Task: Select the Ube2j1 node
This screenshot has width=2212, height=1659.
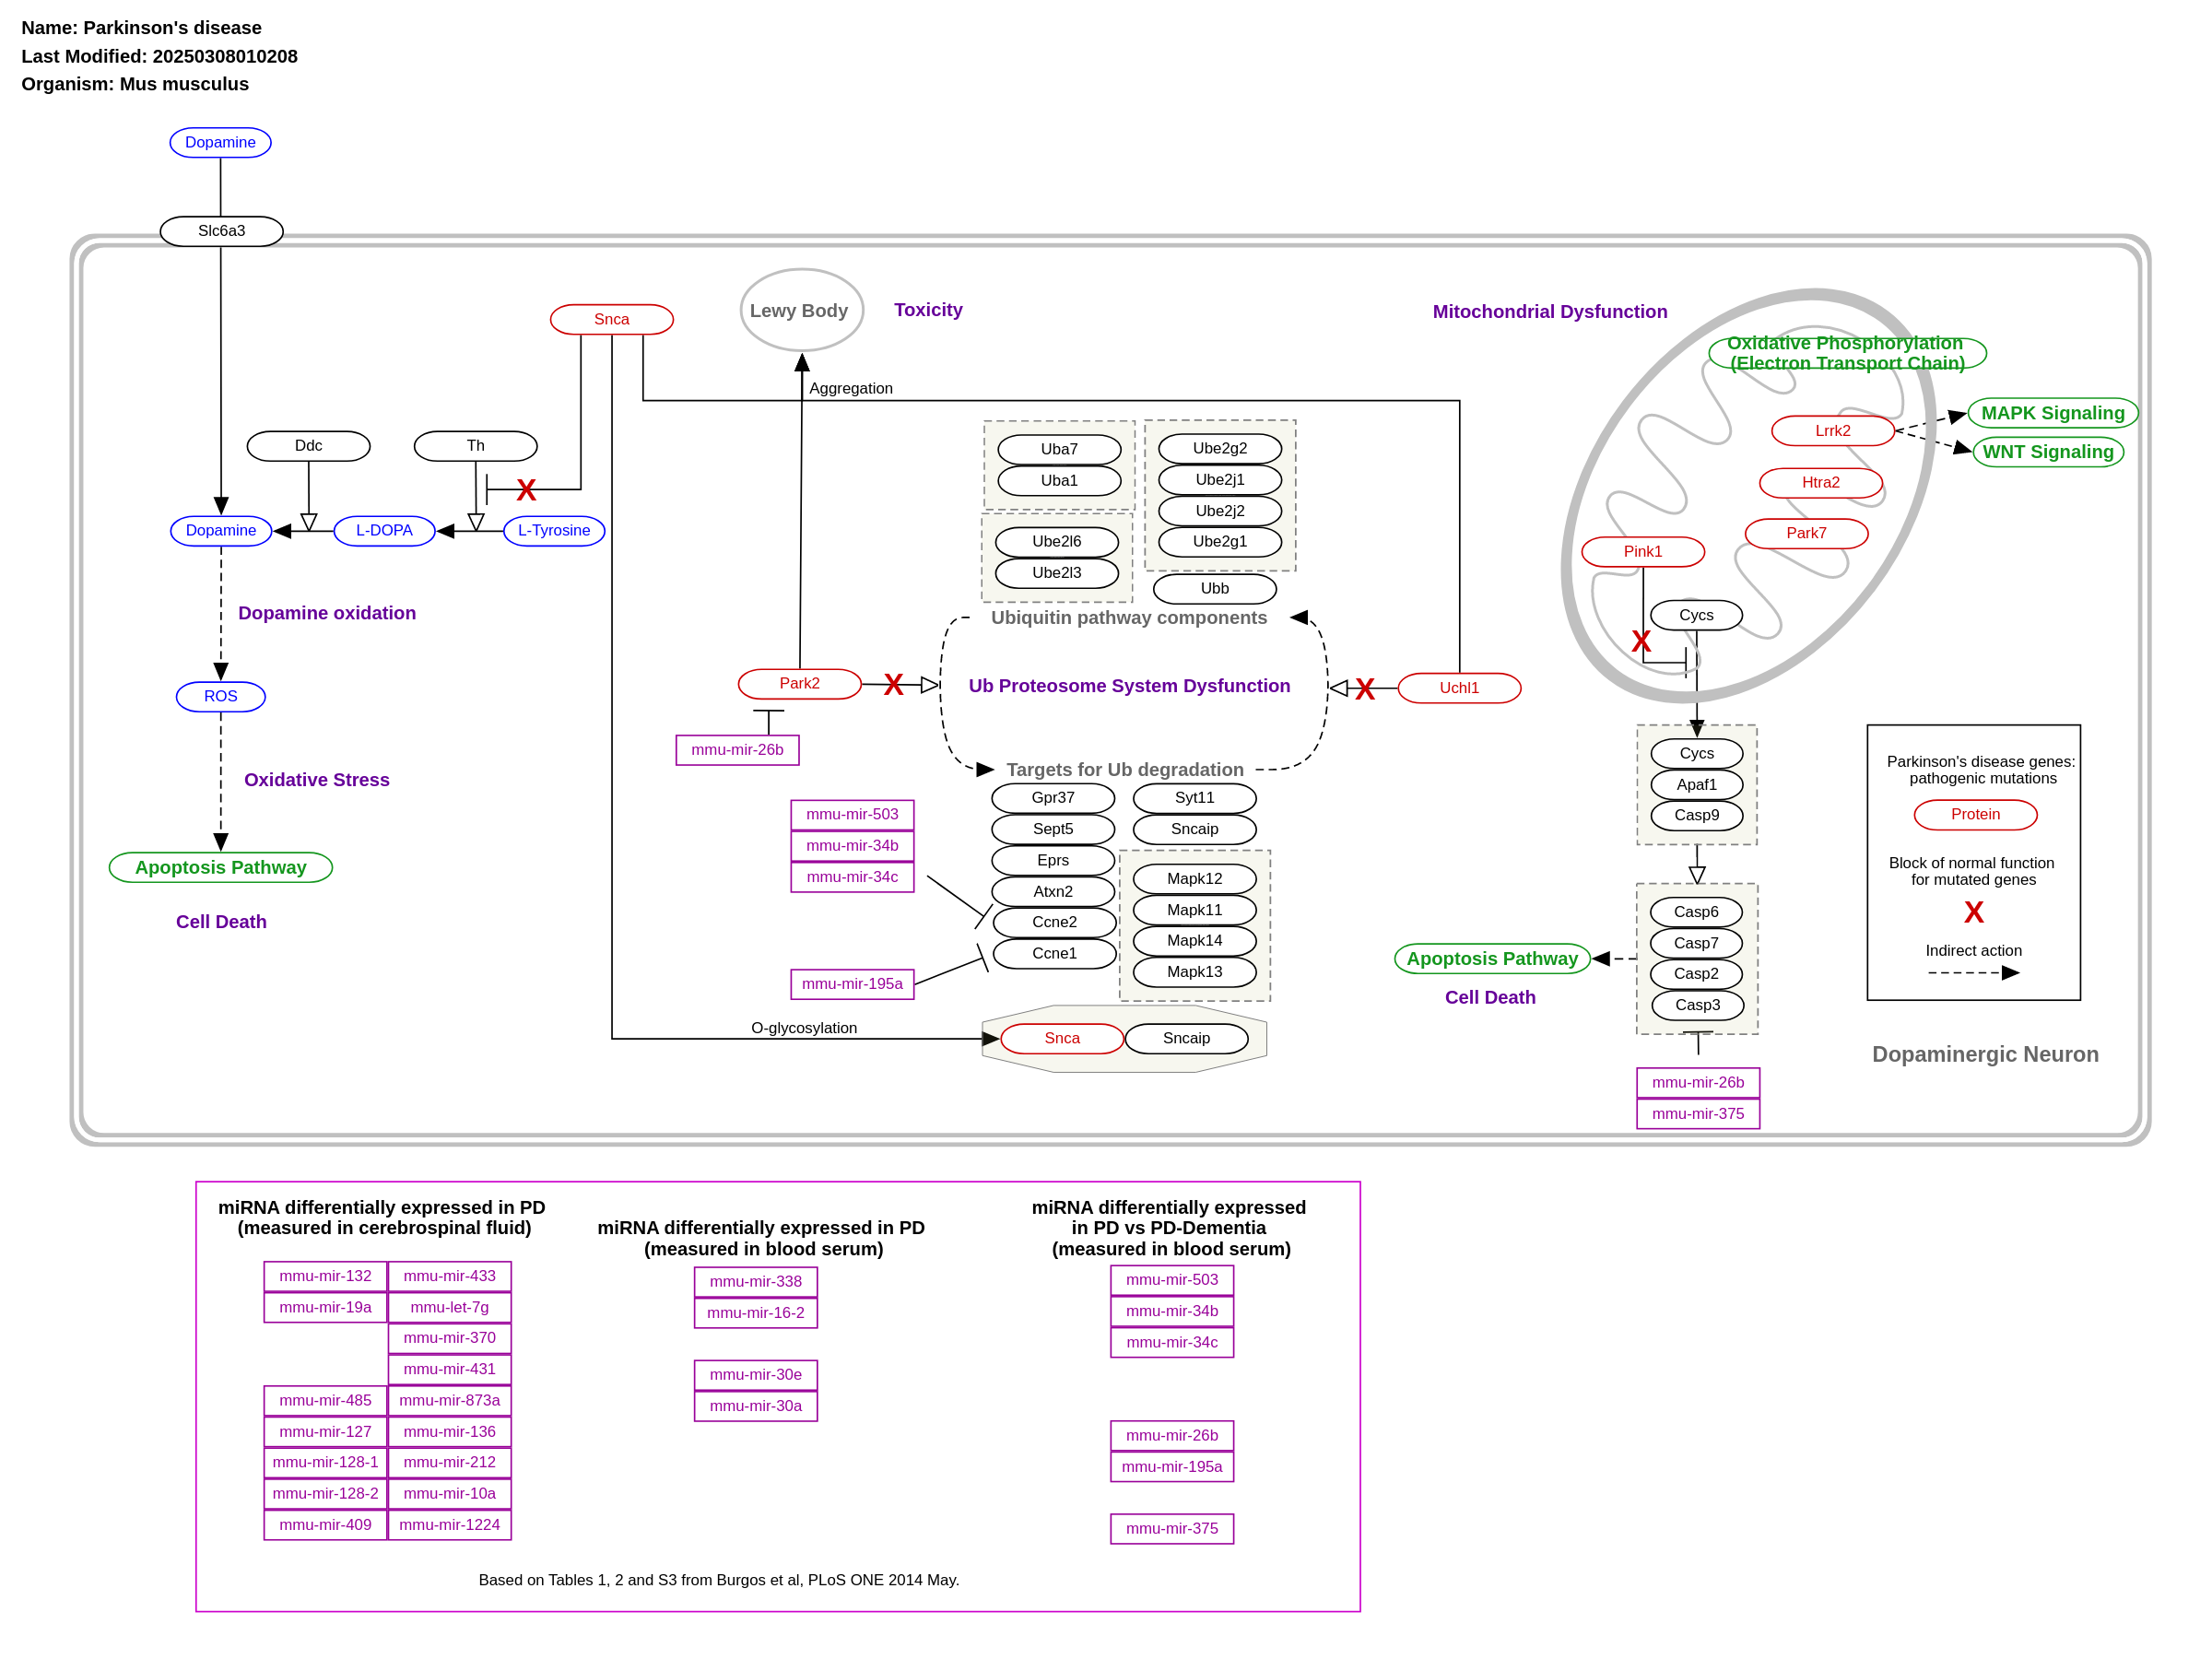Action: tap(1220, 479)
